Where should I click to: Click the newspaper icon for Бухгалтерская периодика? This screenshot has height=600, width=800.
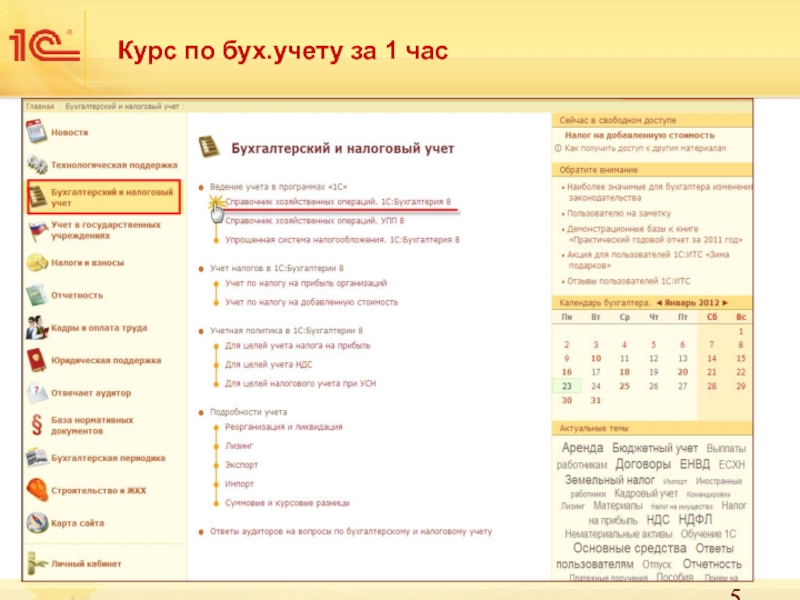click(37, 458)
